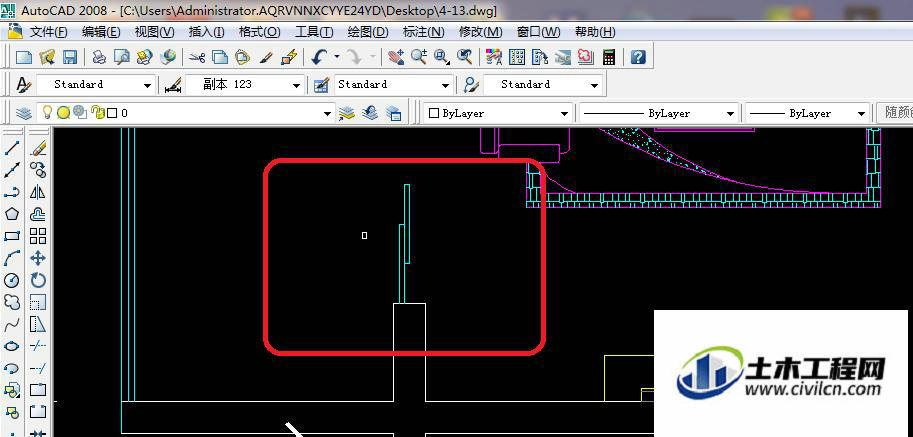The height and width of the screenshot is (437, 913).
Task: Open the Text Style manager icon
Action: pos(23,85)
